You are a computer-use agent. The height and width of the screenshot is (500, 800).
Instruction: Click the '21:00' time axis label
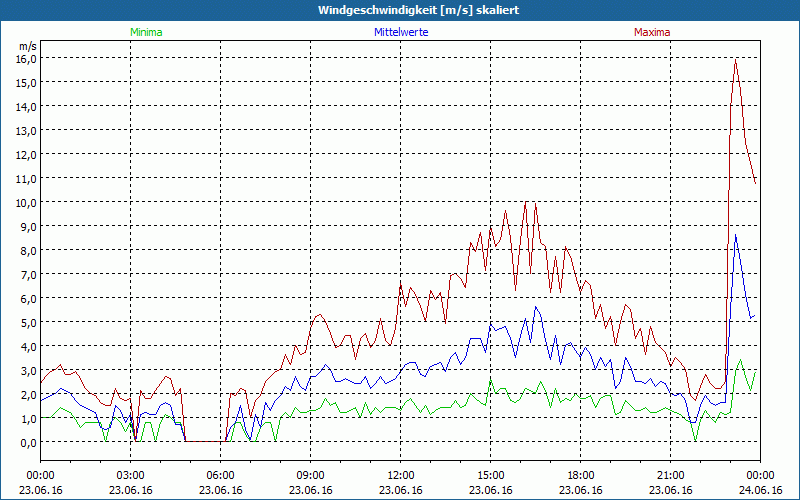tap(670, 476)
